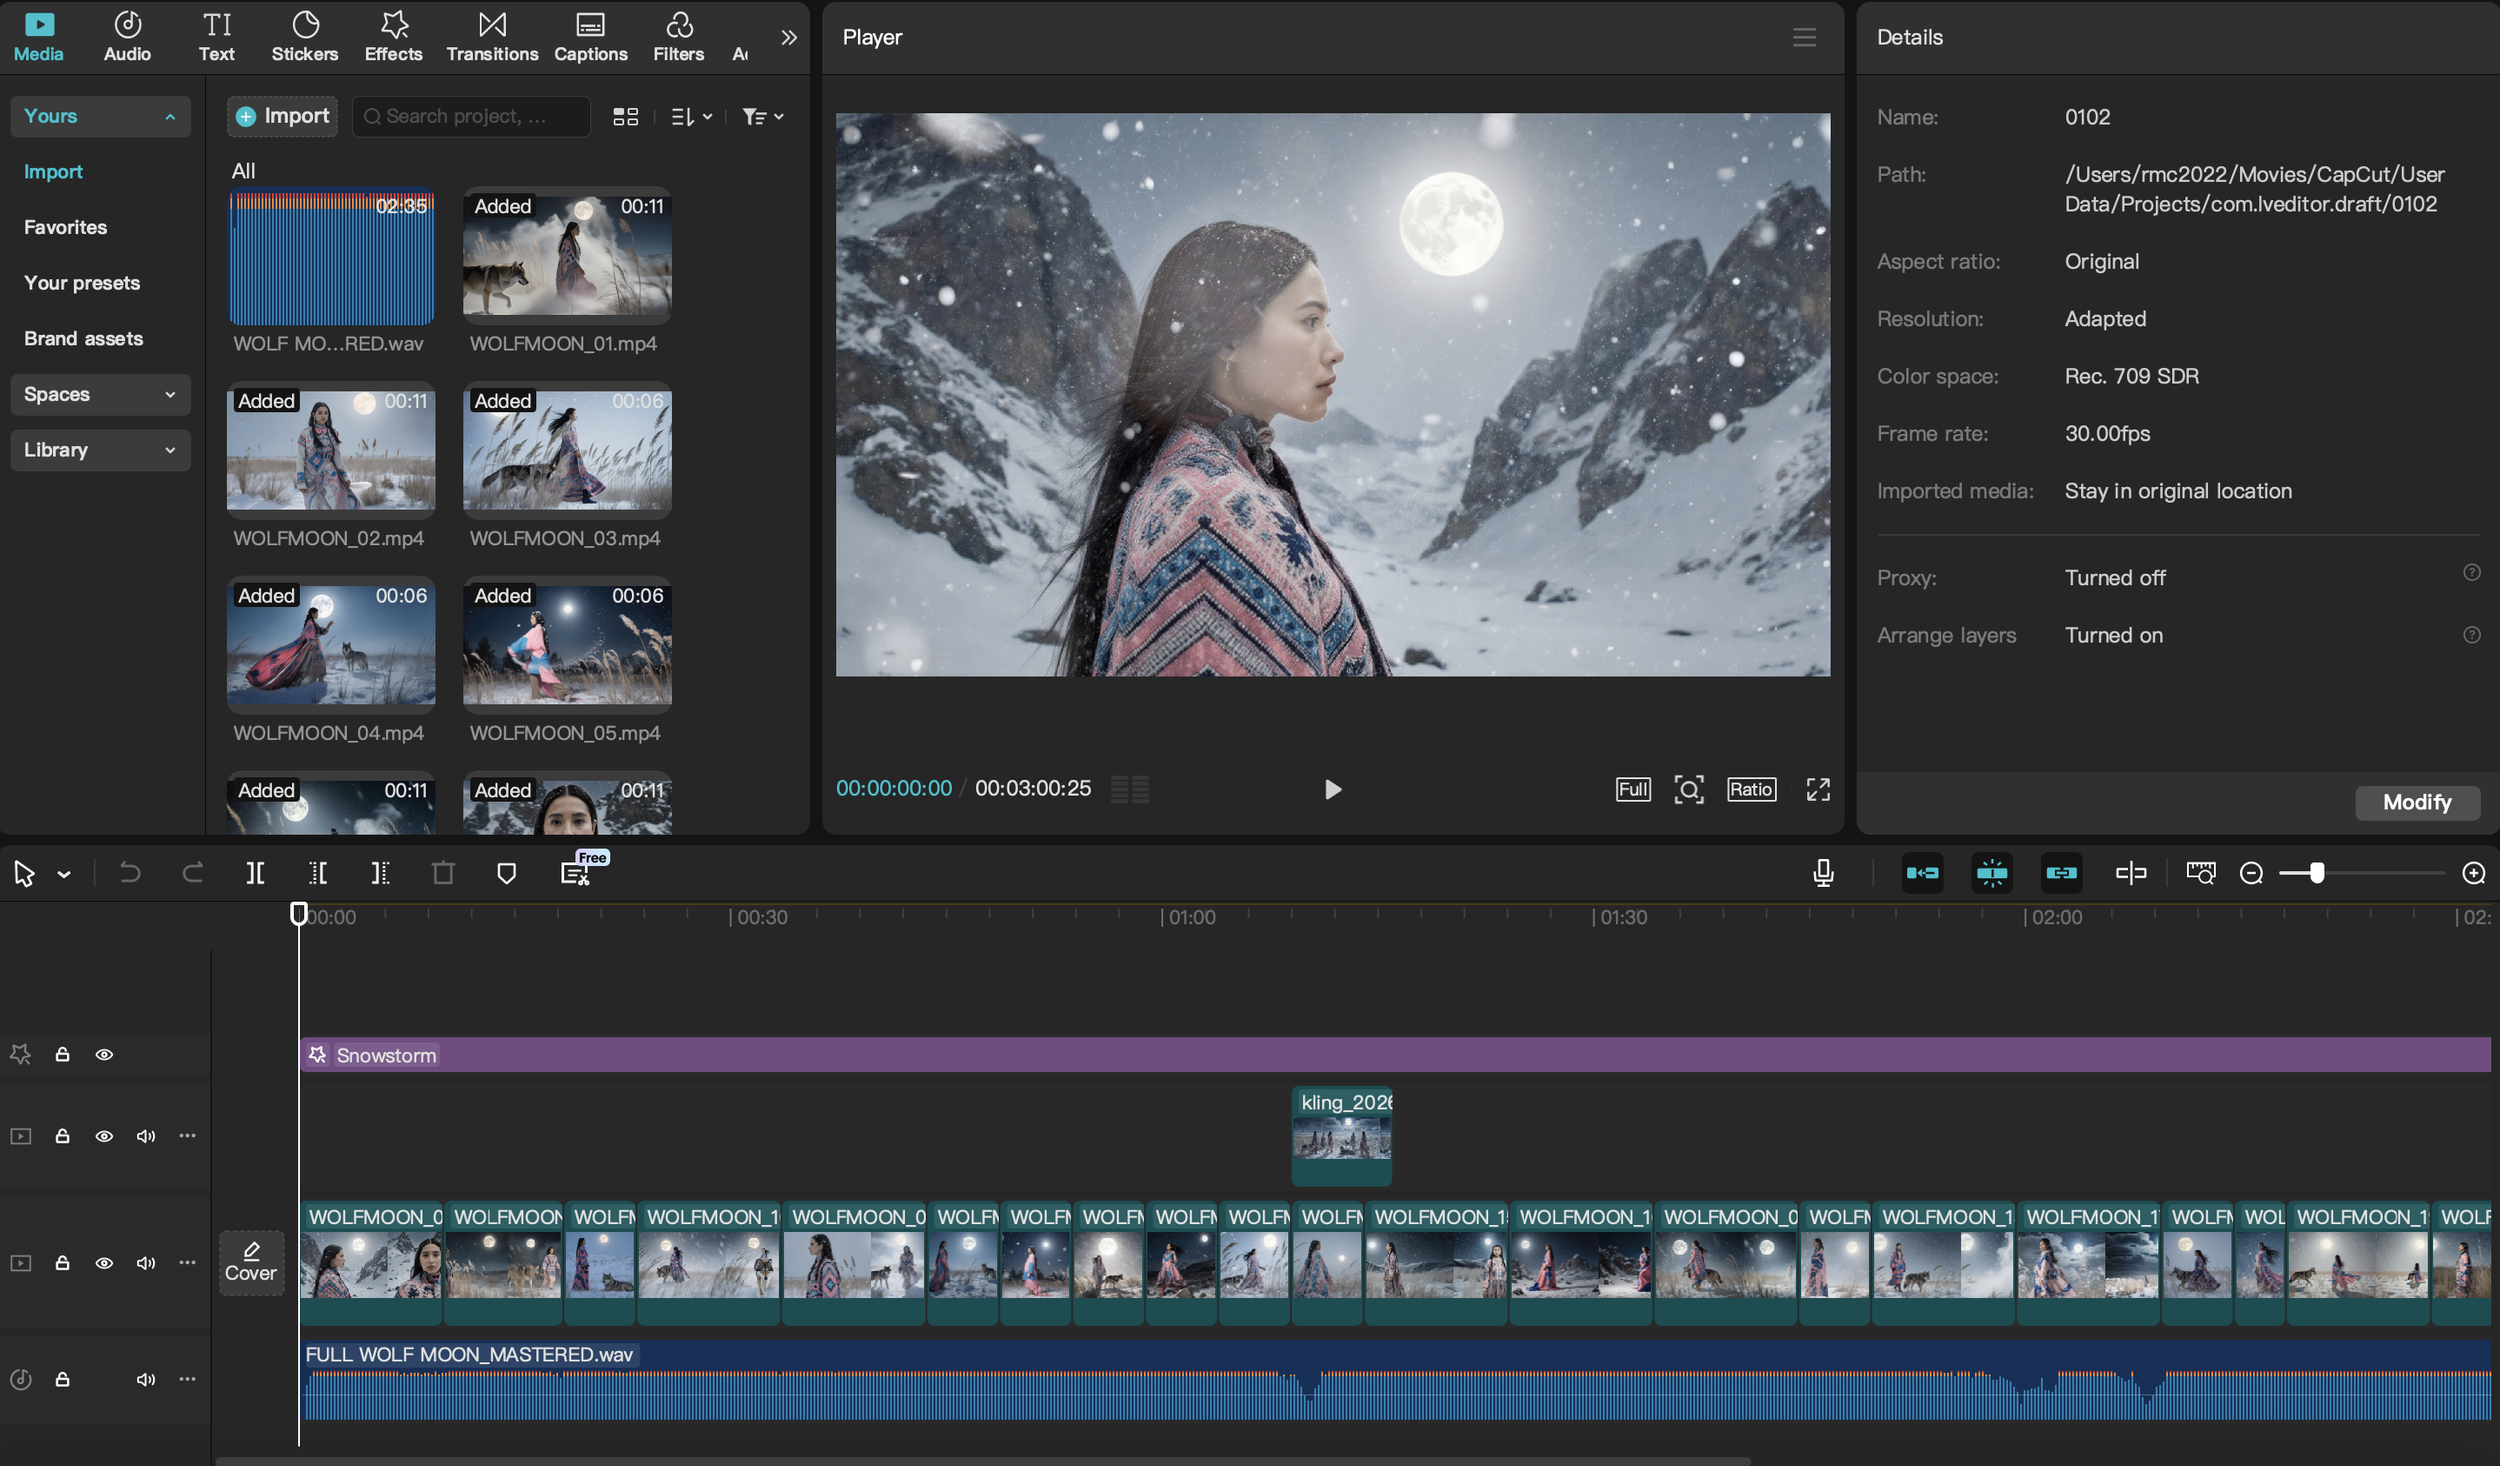Click the marker shield icon
This screenshot has width=2500, height=1466.
(x=506, y=873)
